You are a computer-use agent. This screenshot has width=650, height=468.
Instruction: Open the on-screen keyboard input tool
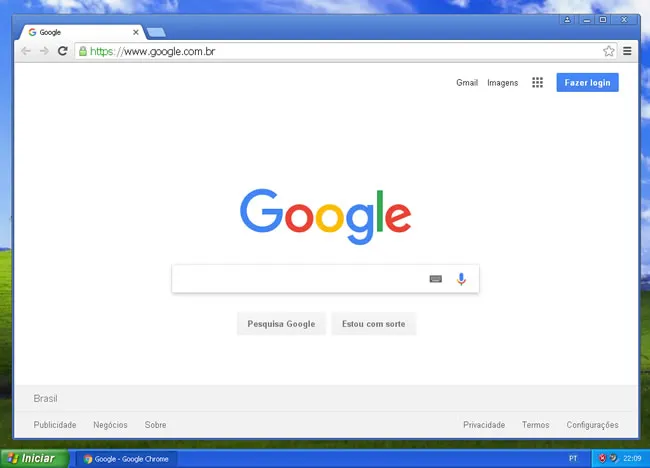(x=435, y=279)
